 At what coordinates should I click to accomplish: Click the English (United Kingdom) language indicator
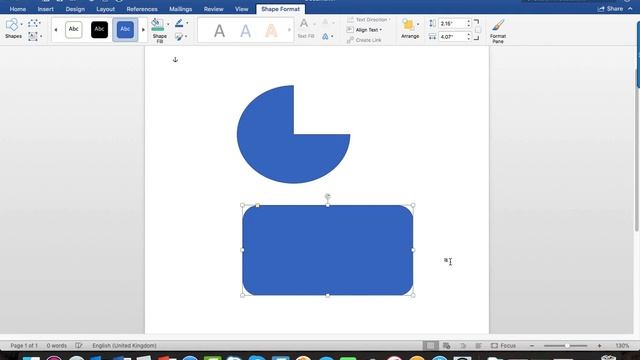124,346
